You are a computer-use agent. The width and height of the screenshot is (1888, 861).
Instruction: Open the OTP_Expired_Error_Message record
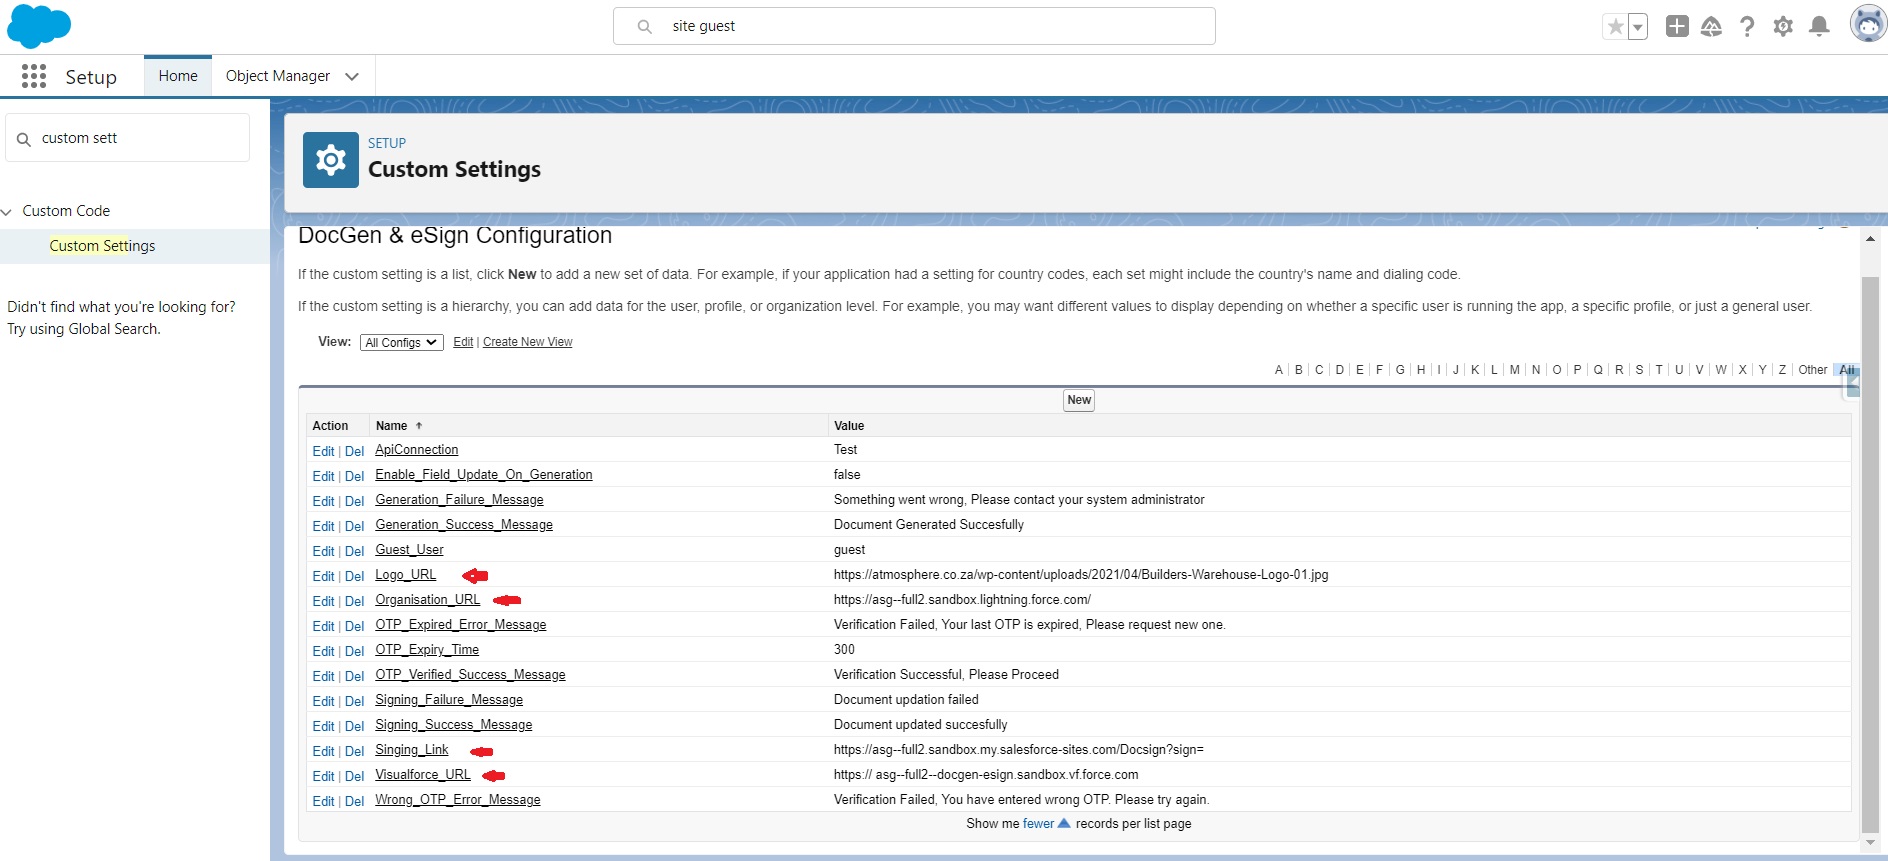click(461, 625)
